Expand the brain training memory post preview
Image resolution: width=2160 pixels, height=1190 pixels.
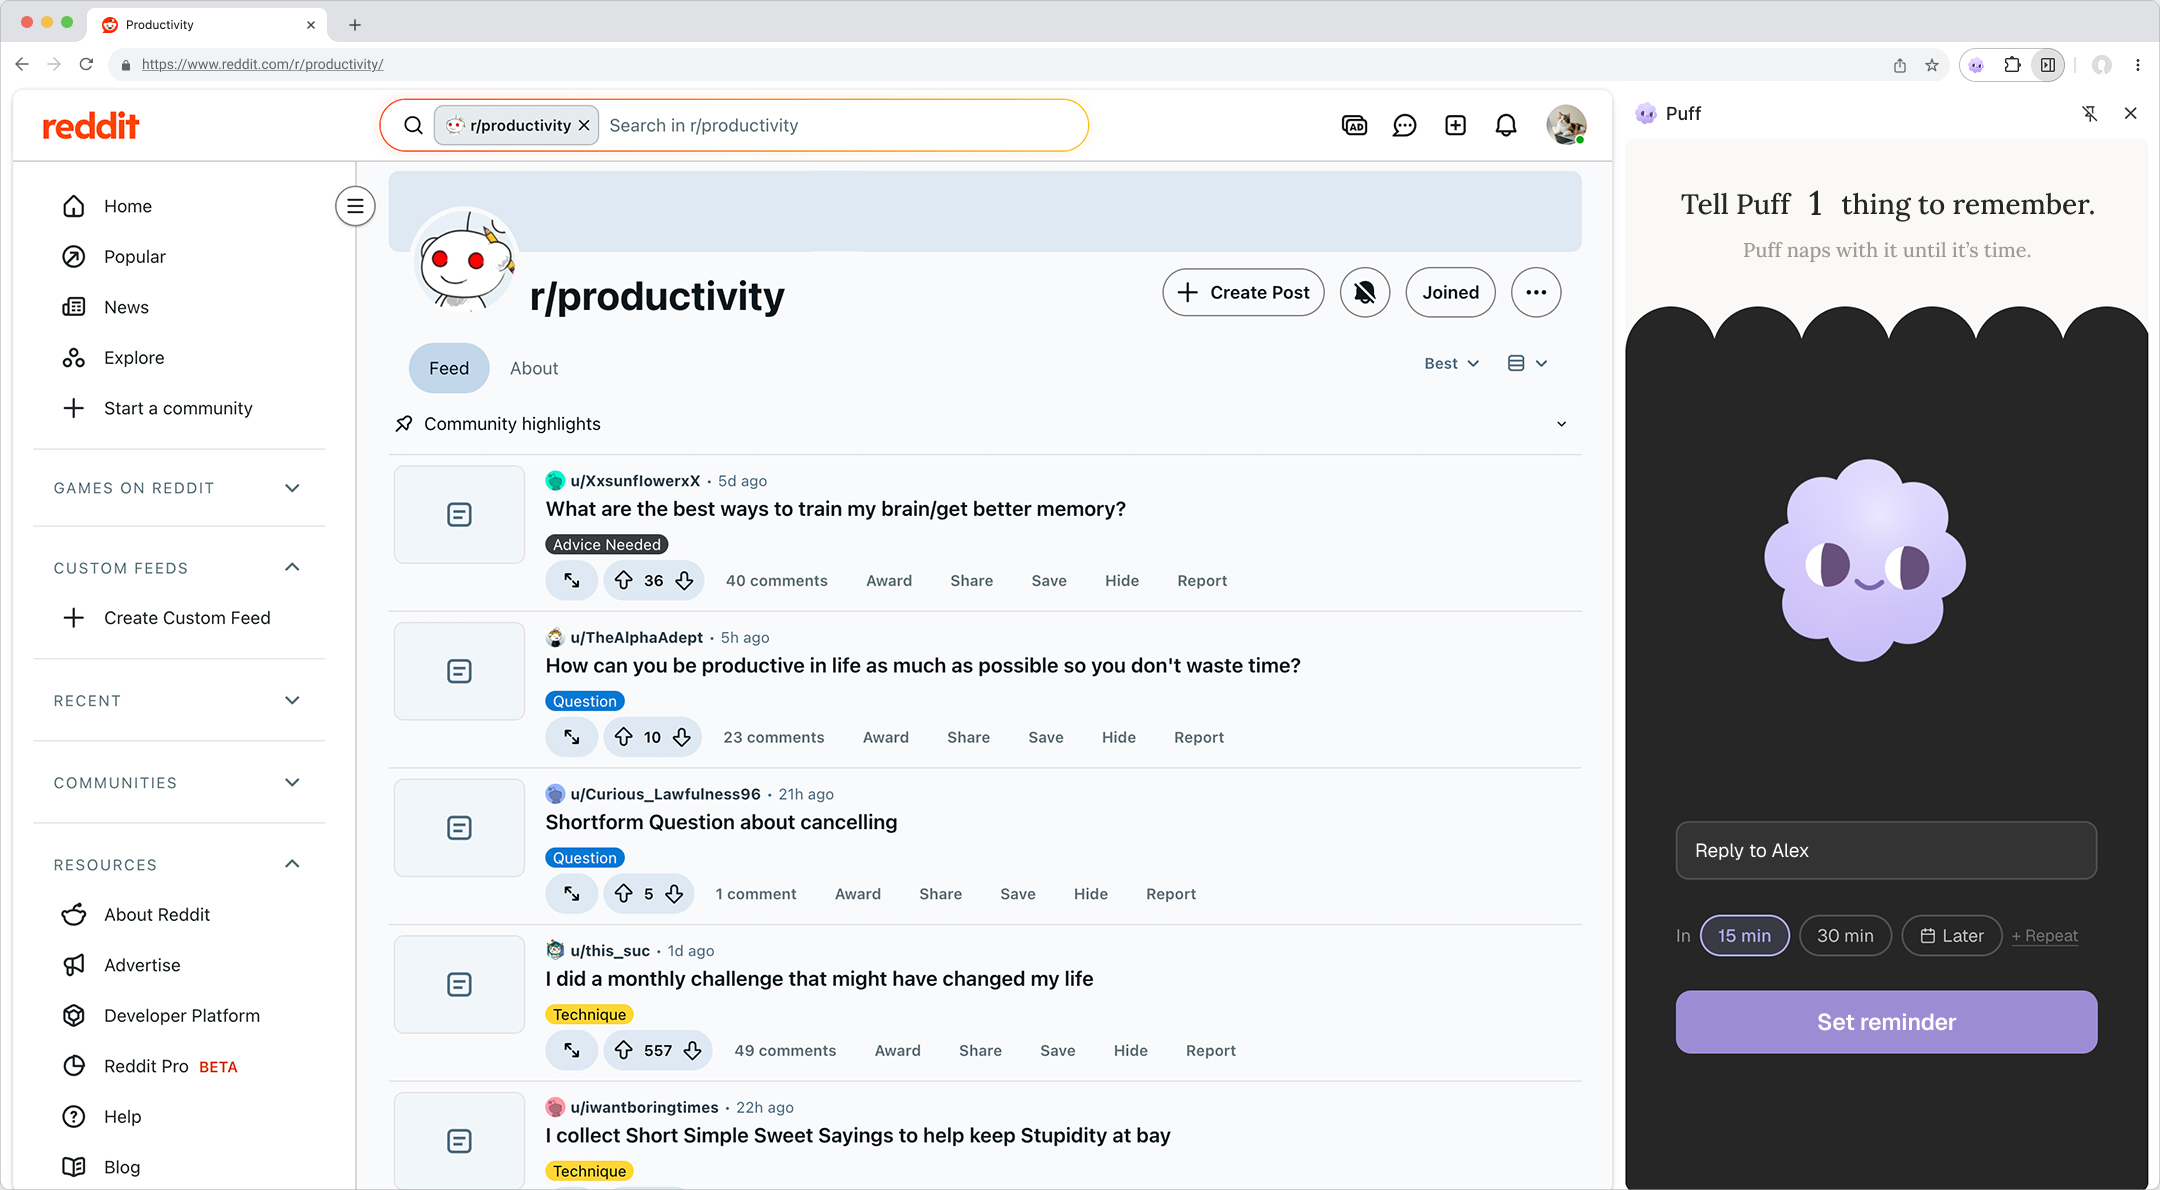(x=572, y=580)
